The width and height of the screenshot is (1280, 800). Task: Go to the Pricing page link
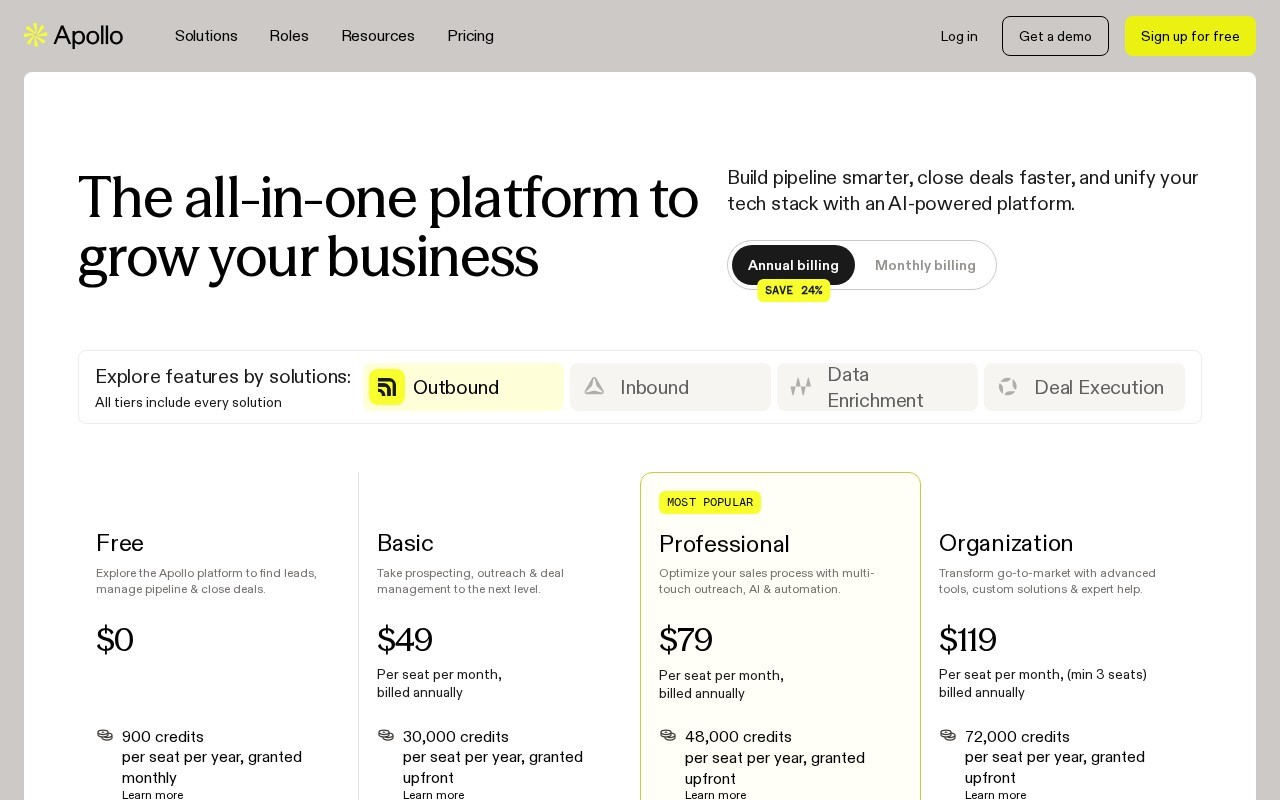coord(471,36)
